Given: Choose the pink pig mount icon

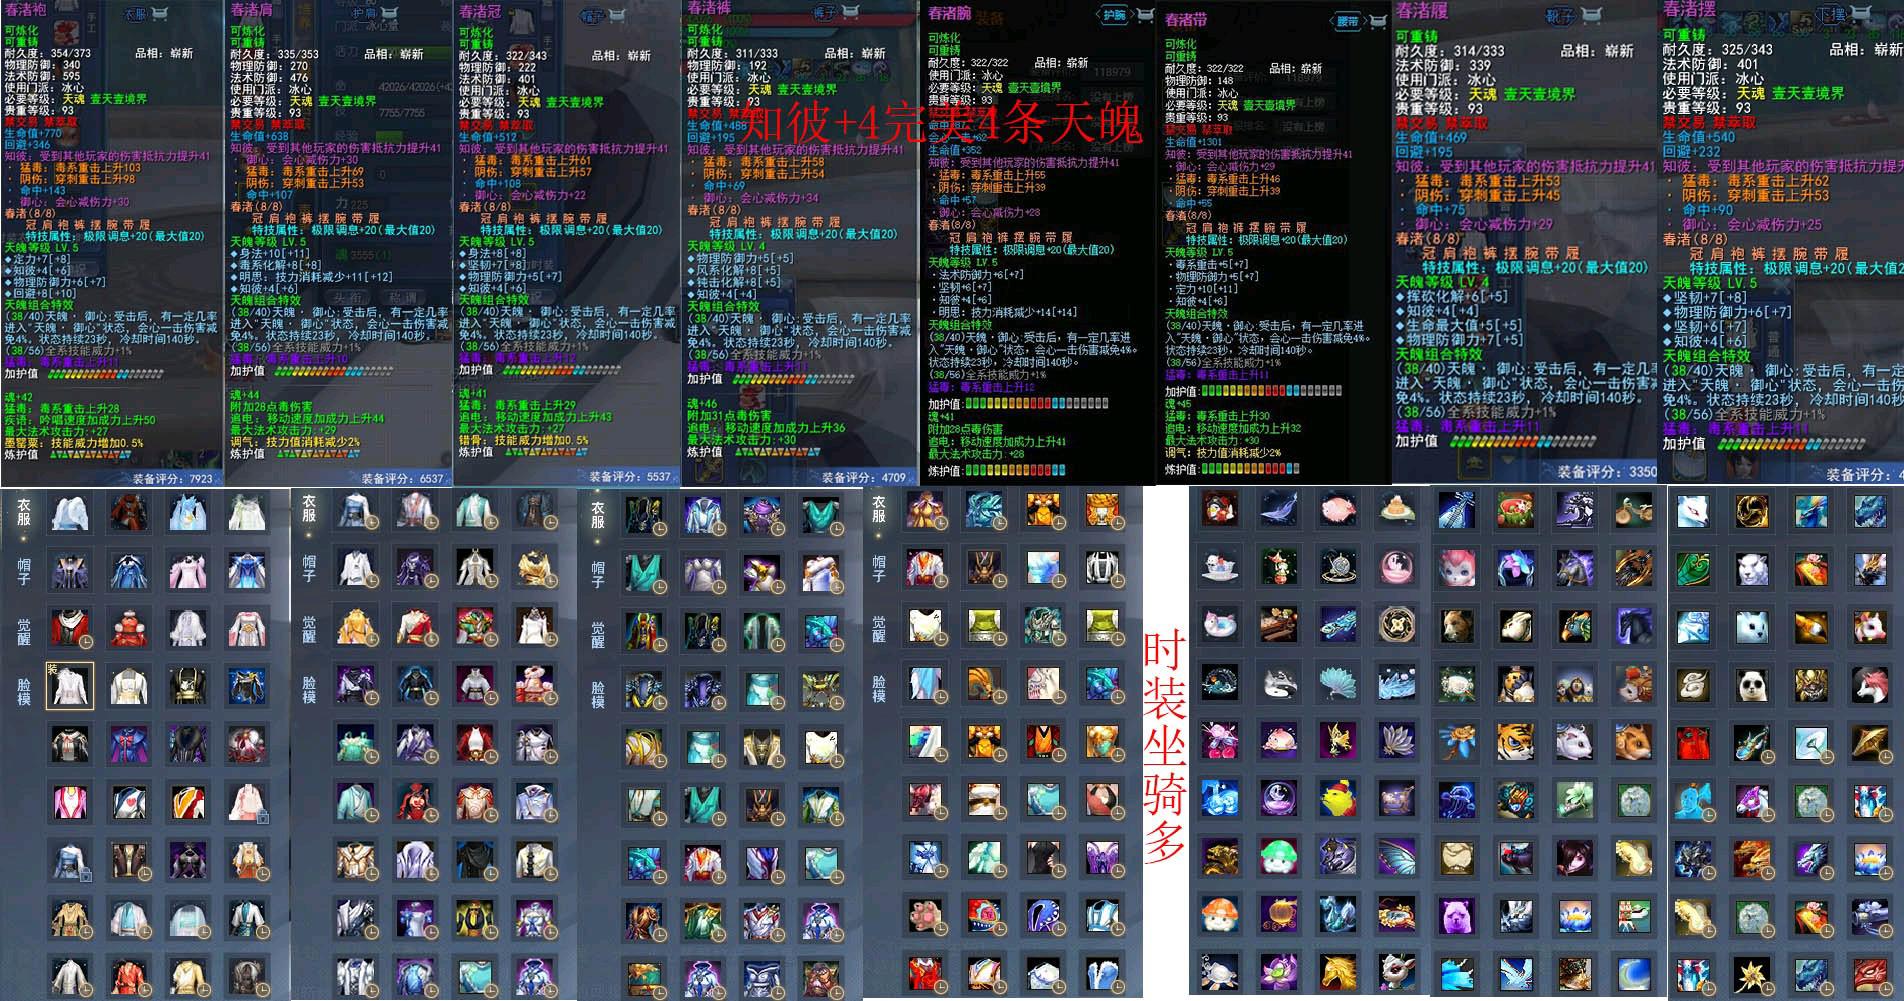Looking at the screenshot, I should point(1338,510).
